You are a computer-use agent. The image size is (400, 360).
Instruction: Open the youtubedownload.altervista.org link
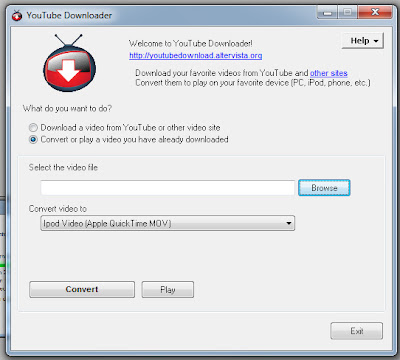196,55
